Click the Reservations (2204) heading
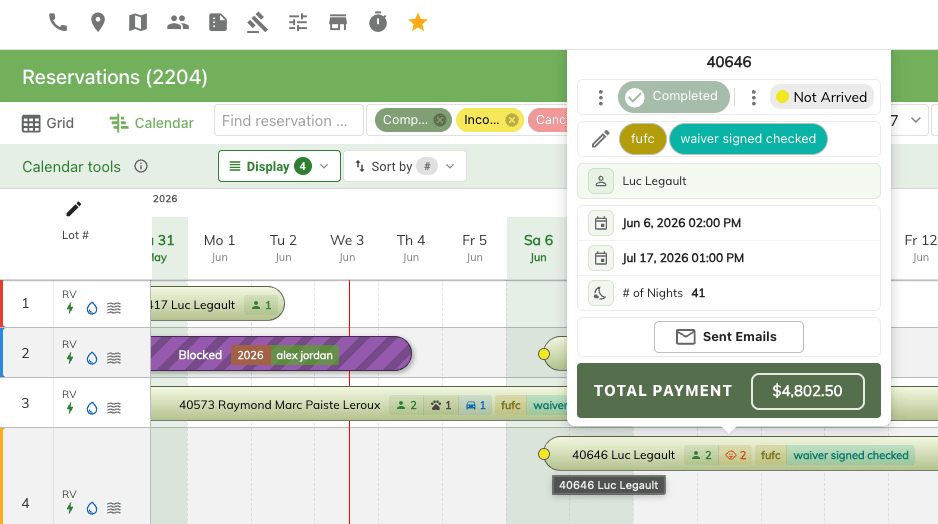 tap(115, 77)
